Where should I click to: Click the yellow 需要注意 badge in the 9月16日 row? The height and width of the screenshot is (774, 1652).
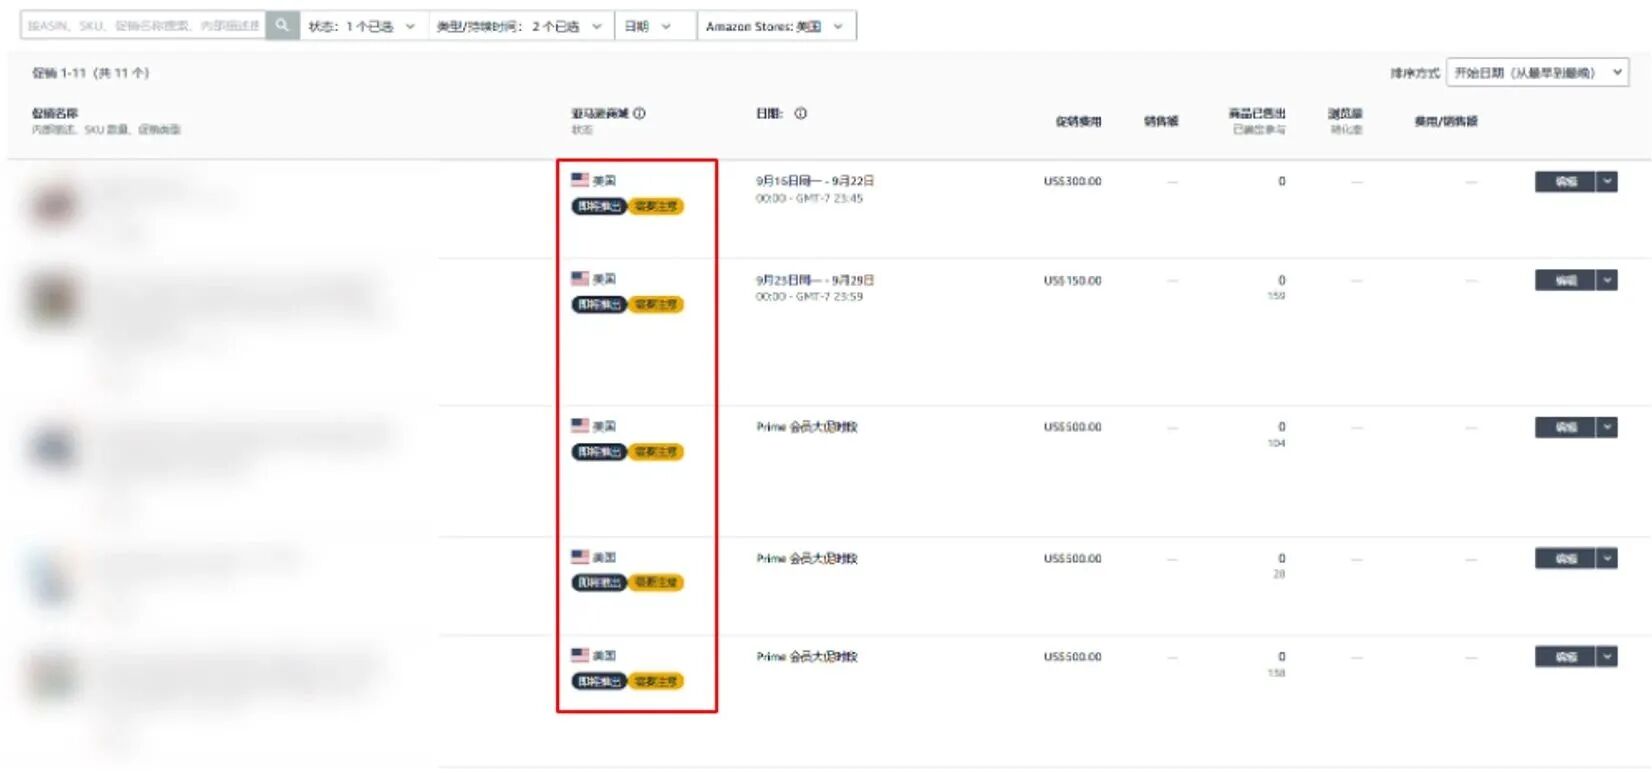click(x=656, y=206)
